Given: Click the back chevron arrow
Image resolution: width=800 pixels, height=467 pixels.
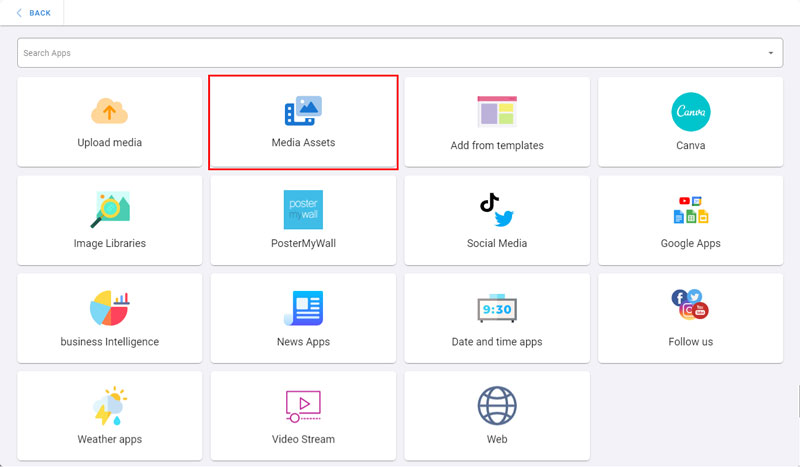Looking at the screenshot, I should point(19,13).
